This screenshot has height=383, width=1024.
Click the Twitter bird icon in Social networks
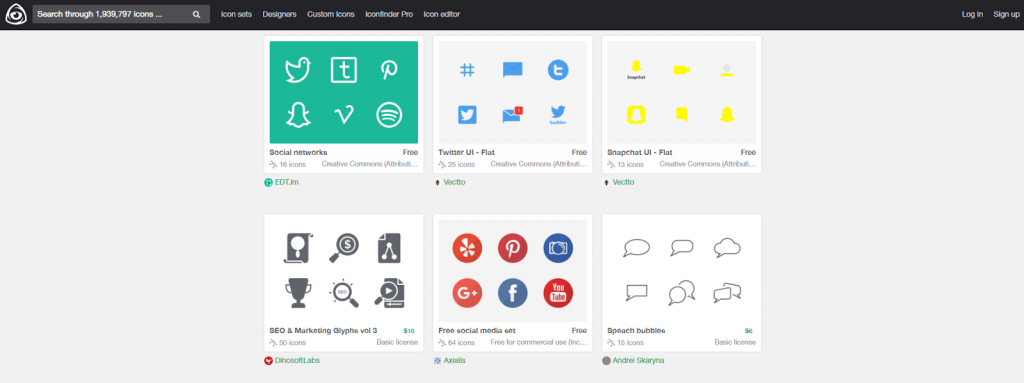[x=298, y=70]
